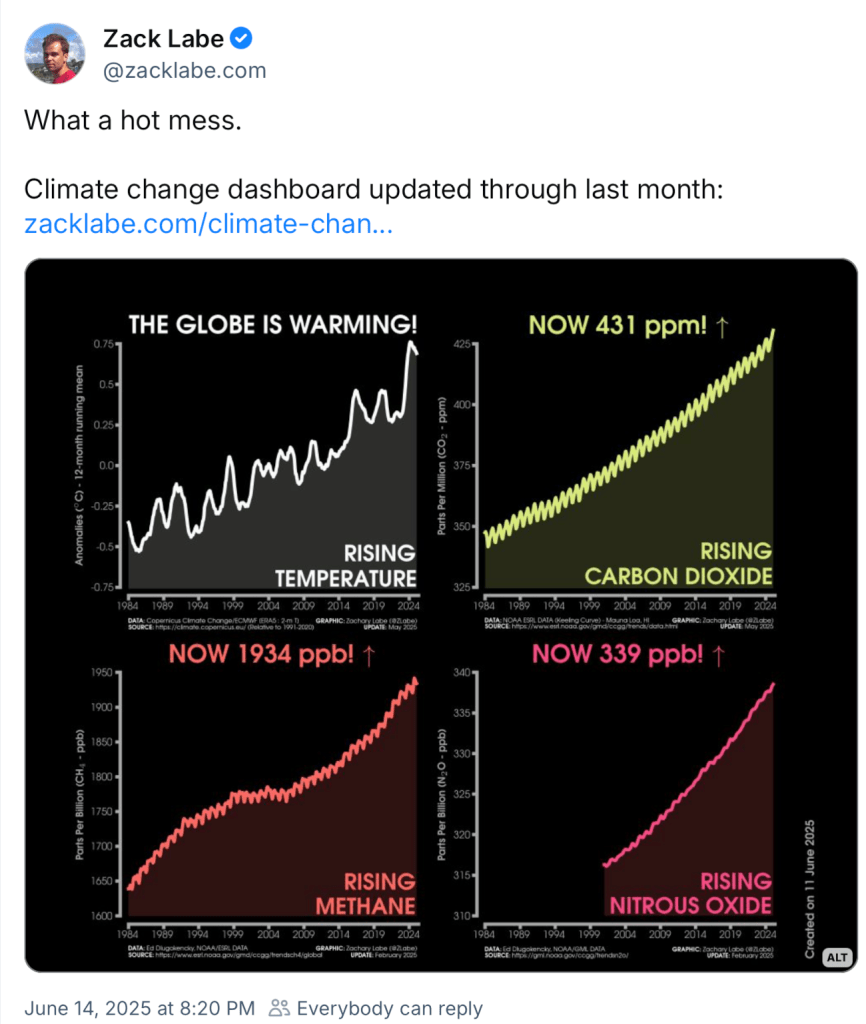Click the "NOW 1934 ppb!" title

tap(271, 655)
